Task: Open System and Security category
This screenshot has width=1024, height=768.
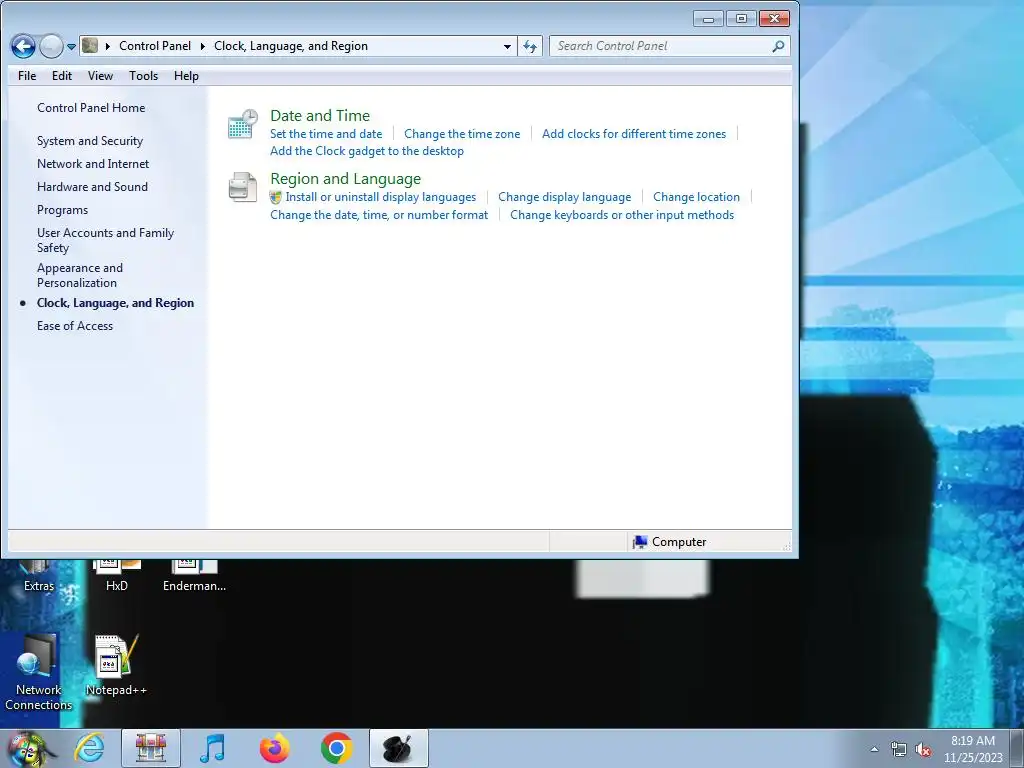Action: (x=89, y=141)
